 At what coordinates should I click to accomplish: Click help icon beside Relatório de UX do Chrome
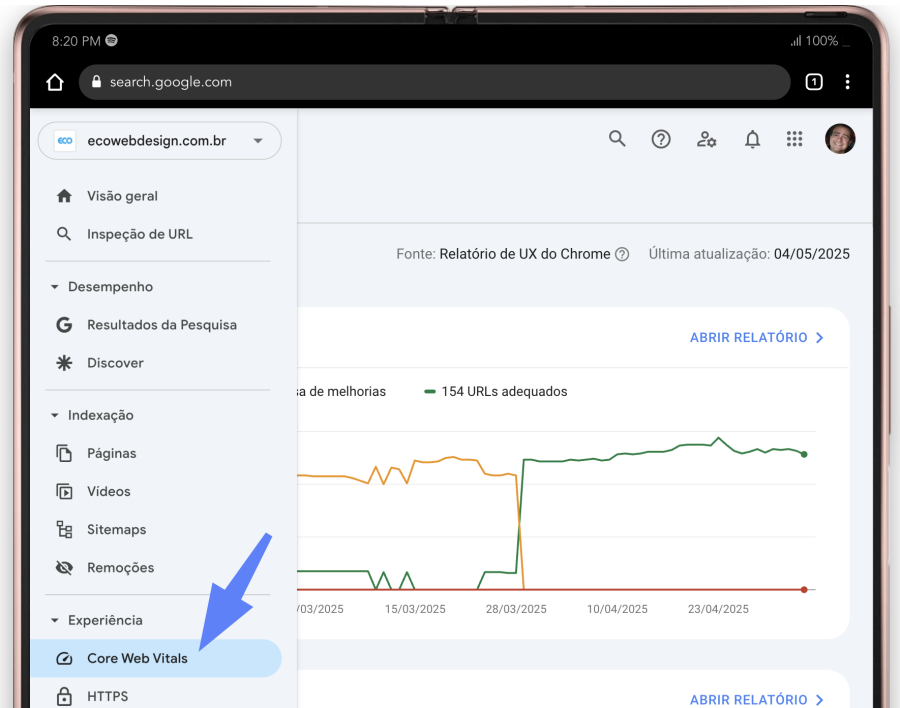click(622, 254)
